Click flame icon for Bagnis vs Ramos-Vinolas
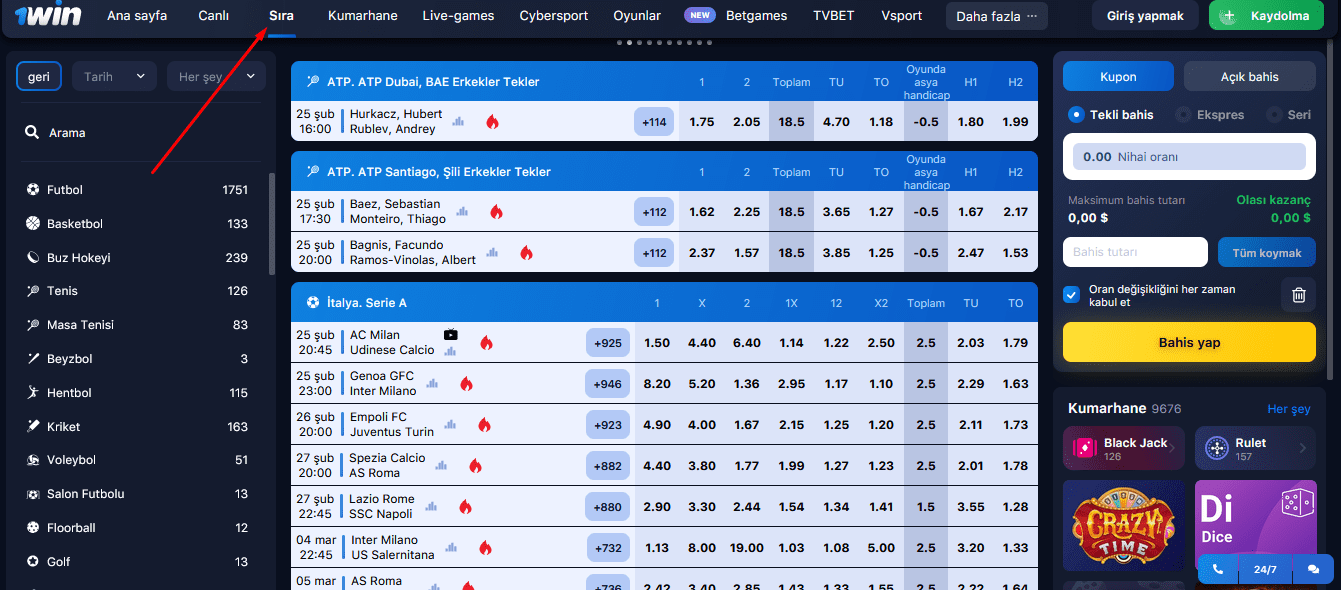 pos(526,253)
